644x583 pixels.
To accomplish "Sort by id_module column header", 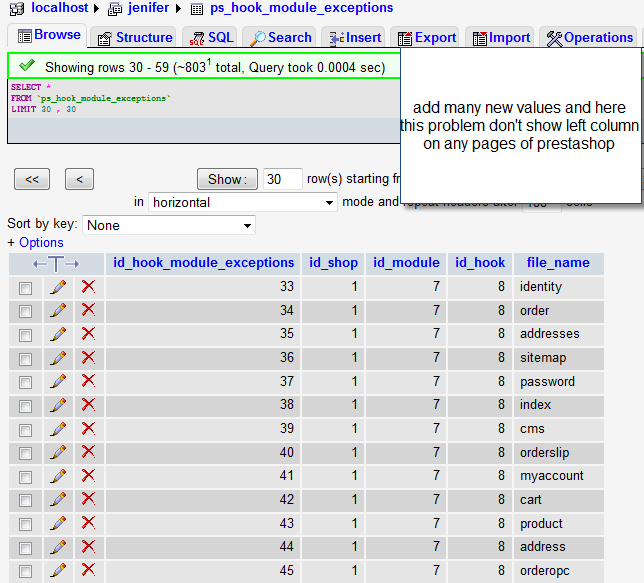I will click(406, 263).
